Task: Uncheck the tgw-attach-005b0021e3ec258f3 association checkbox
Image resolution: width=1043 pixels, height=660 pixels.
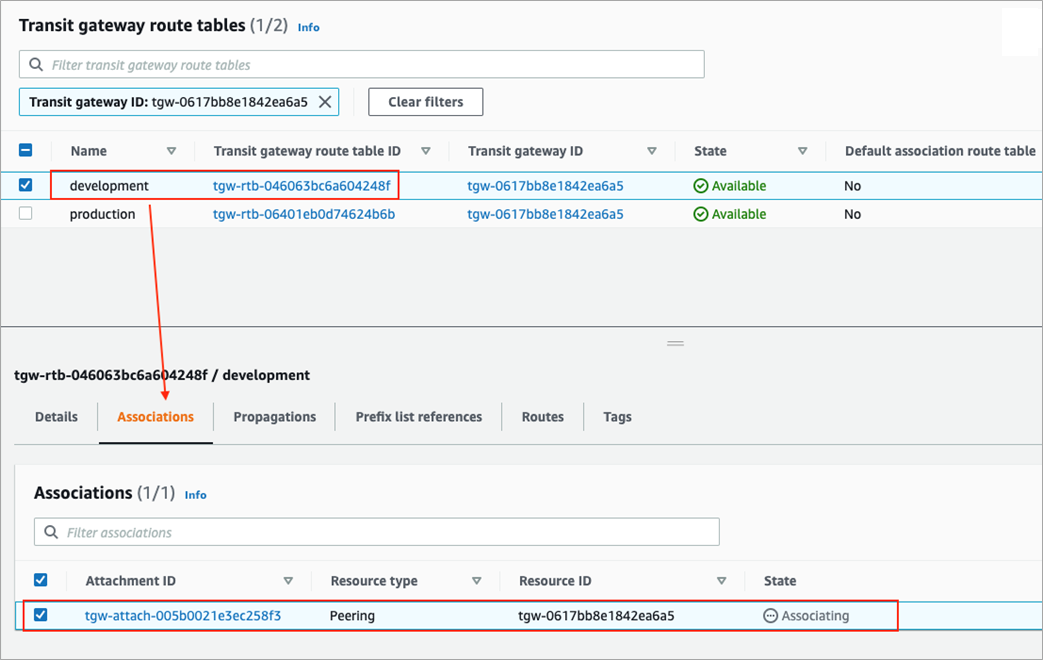Action: point(41,615)
